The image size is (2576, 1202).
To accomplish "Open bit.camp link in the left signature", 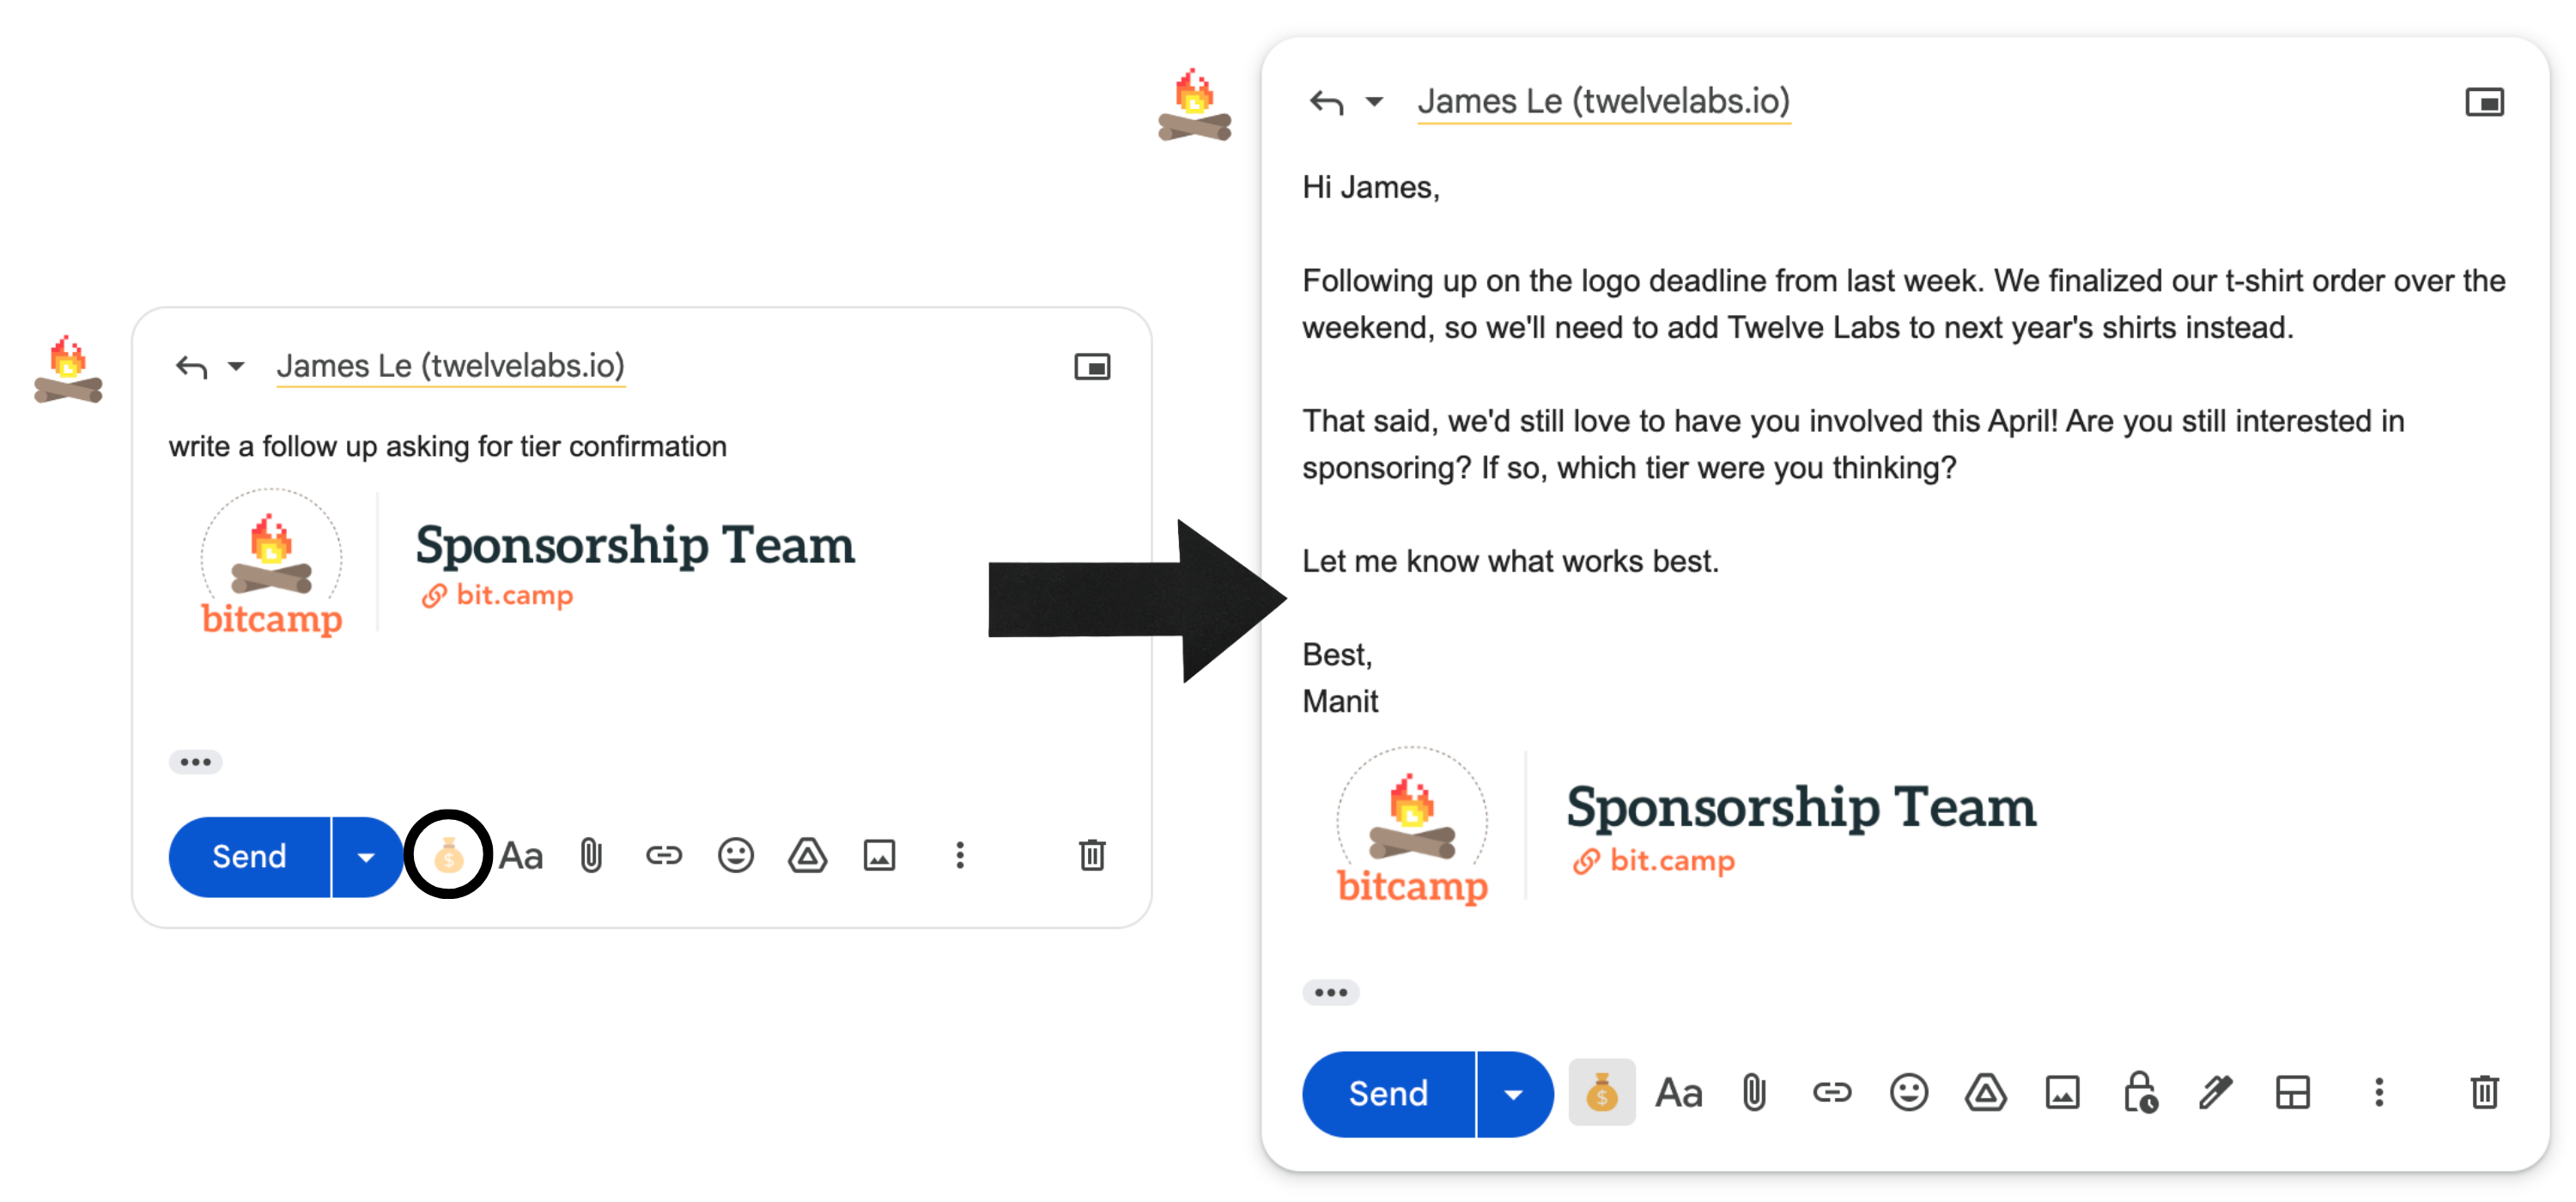I will point(514,596).
